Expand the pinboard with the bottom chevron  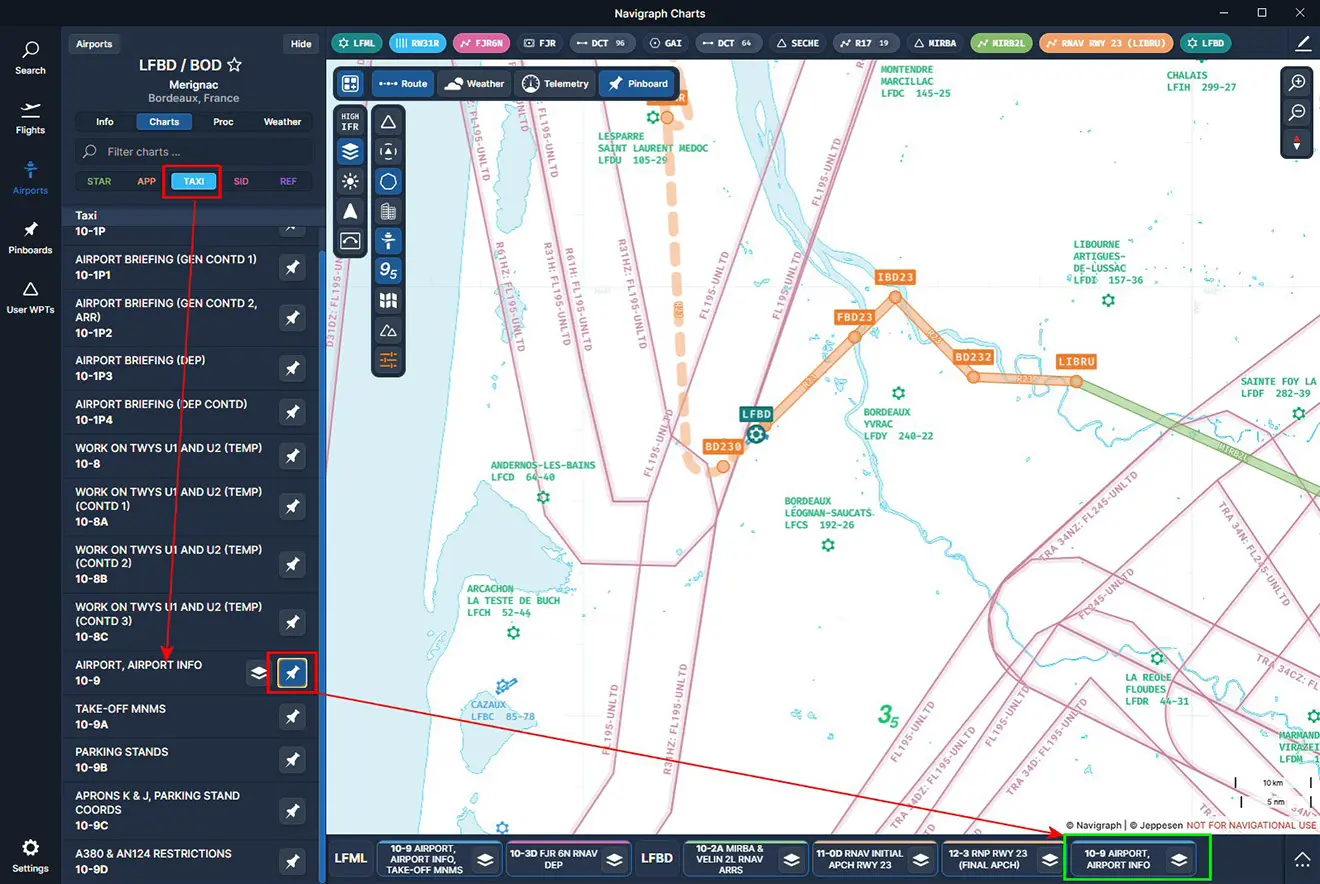point(1302,859)
